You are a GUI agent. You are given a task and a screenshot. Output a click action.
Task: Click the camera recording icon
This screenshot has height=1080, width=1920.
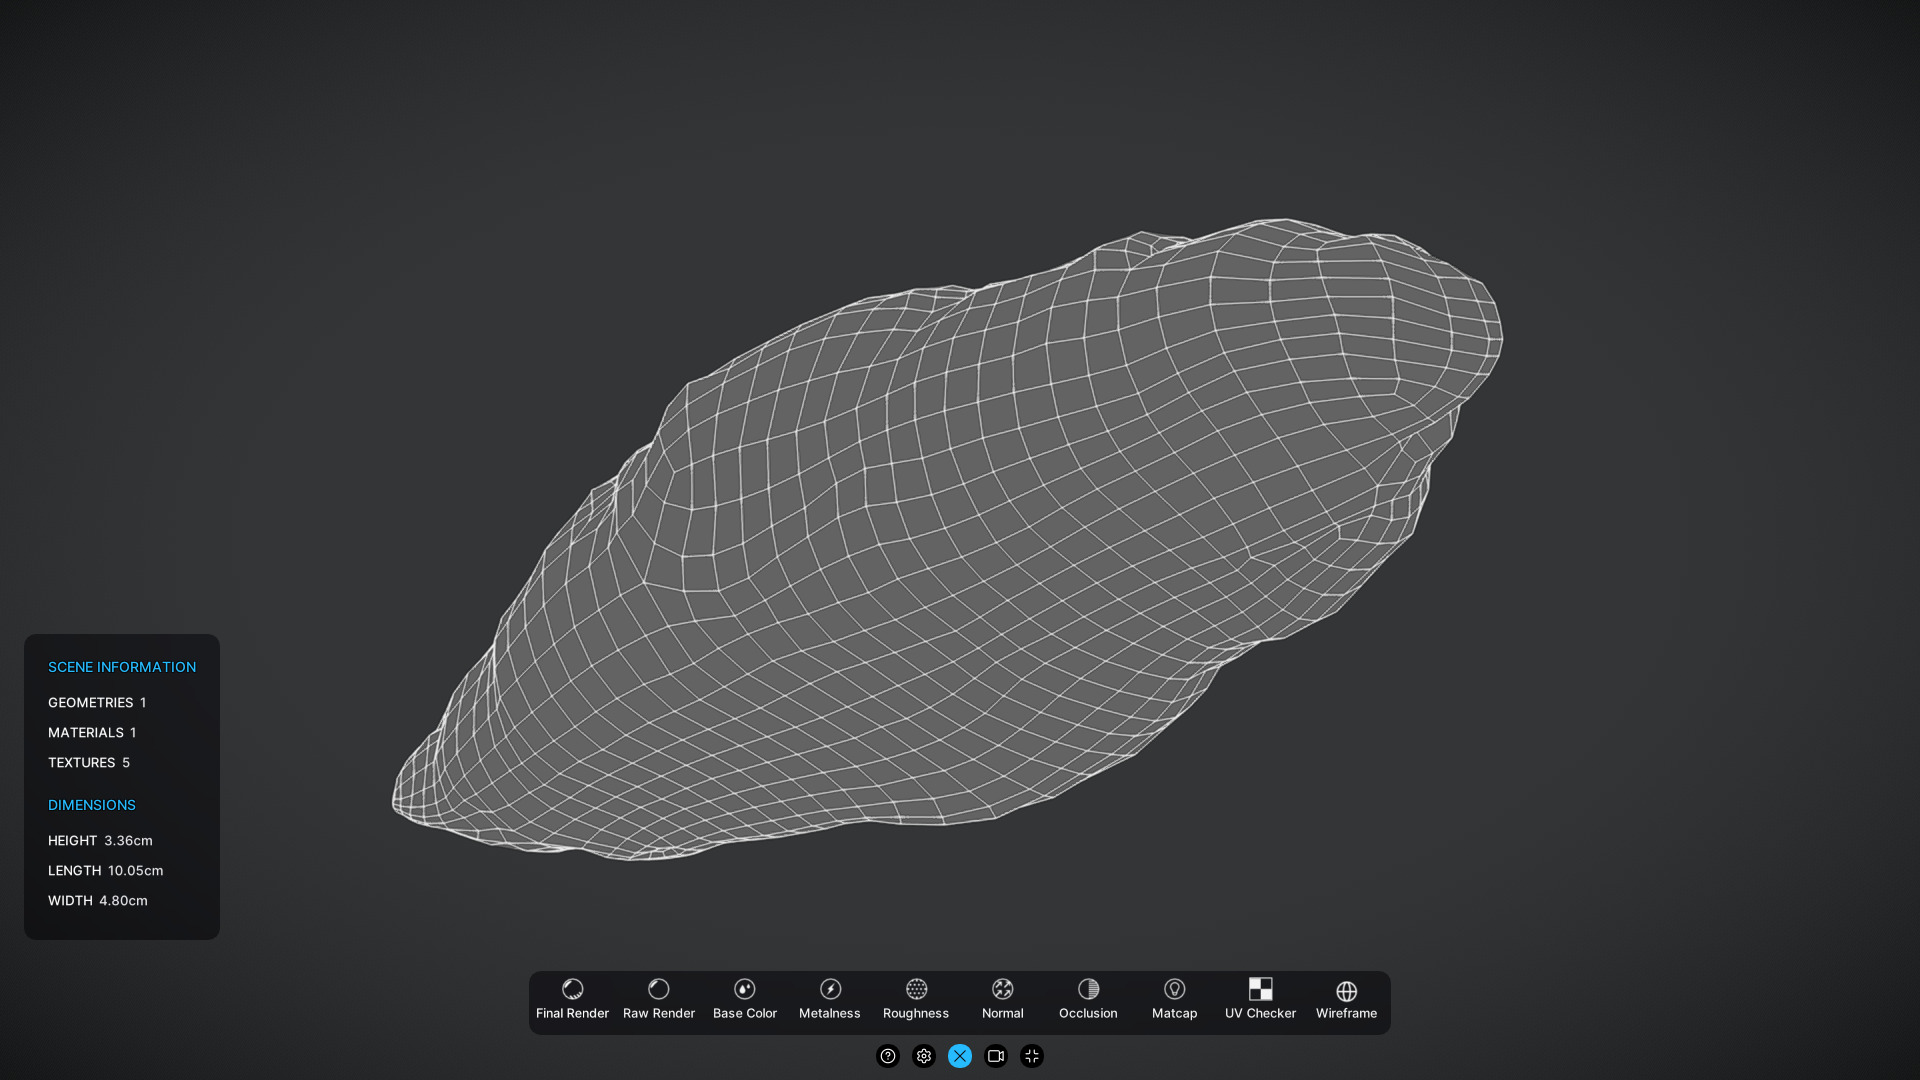[996, 1056]
